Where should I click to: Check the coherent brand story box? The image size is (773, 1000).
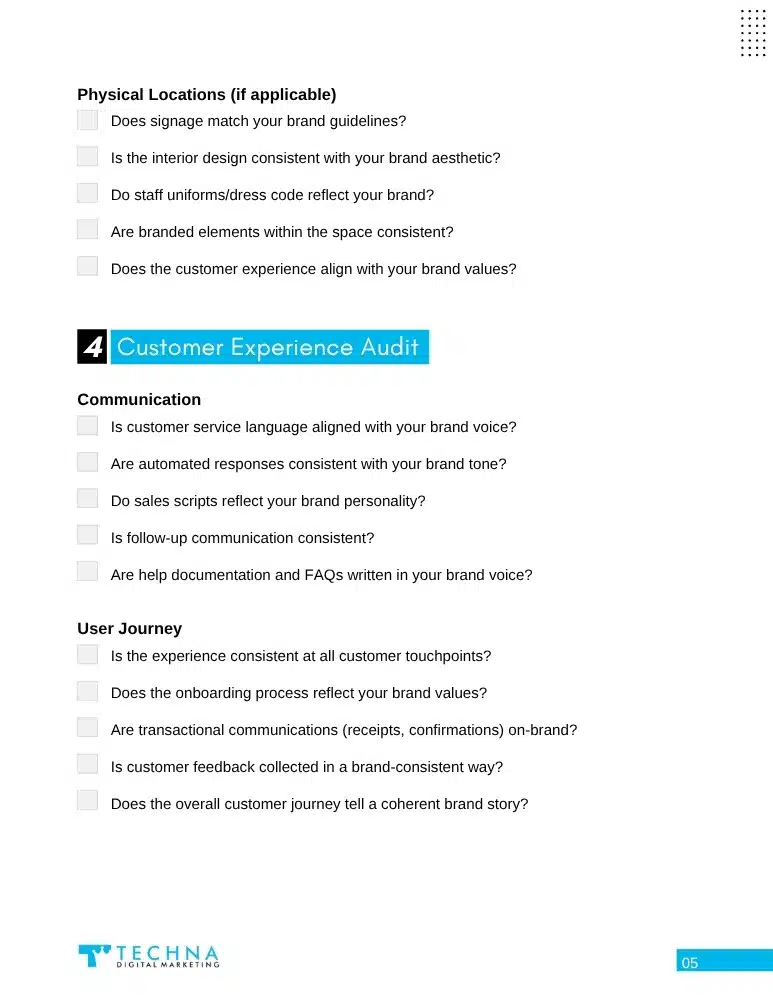88,801
